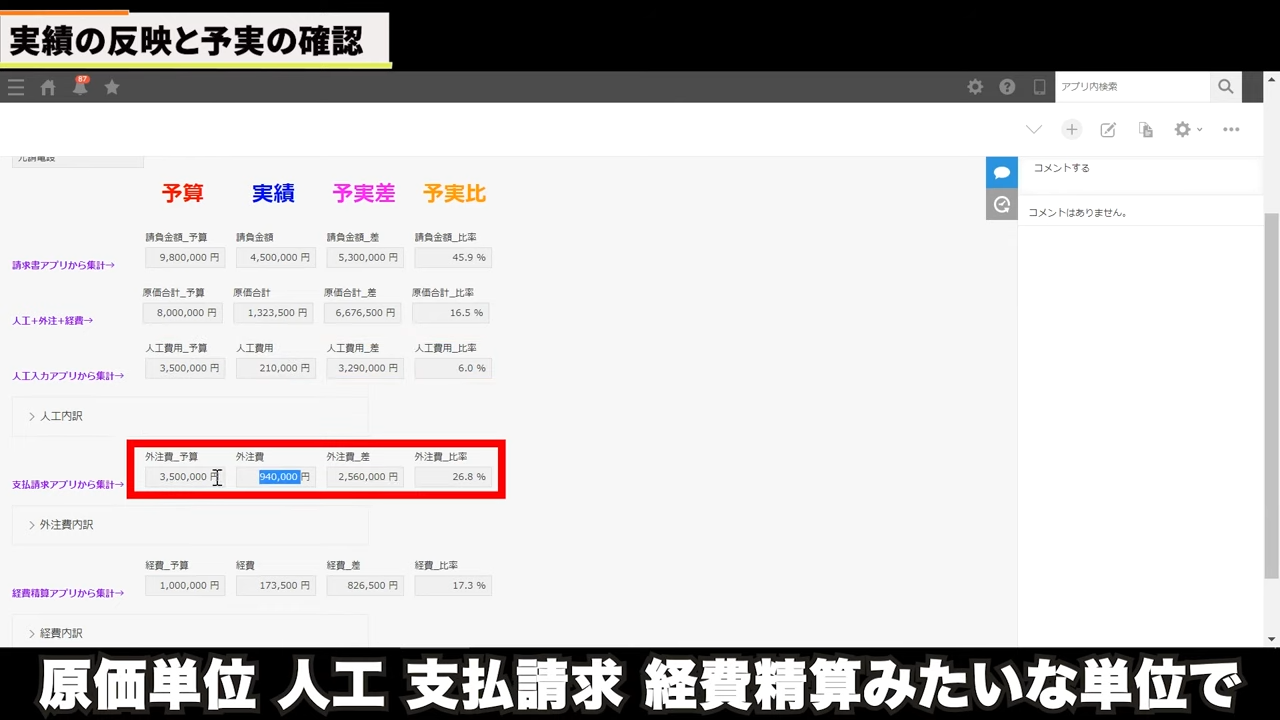Expand the 人工内訳 section
The height and width of the screenshot is (720, 1280).
60,416
